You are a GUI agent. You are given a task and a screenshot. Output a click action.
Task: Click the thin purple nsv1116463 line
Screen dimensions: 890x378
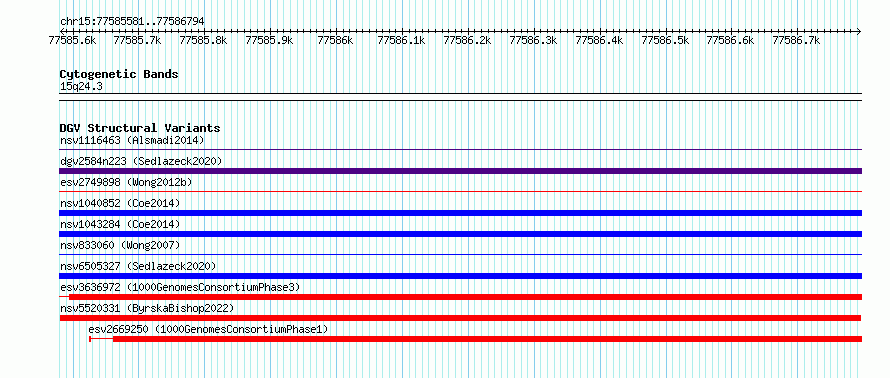click(x=460, y=150)
